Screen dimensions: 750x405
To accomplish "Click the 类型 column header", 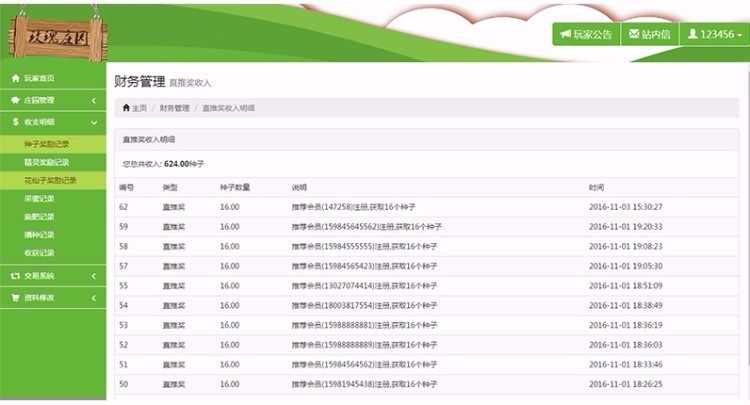I will point(170,187).
